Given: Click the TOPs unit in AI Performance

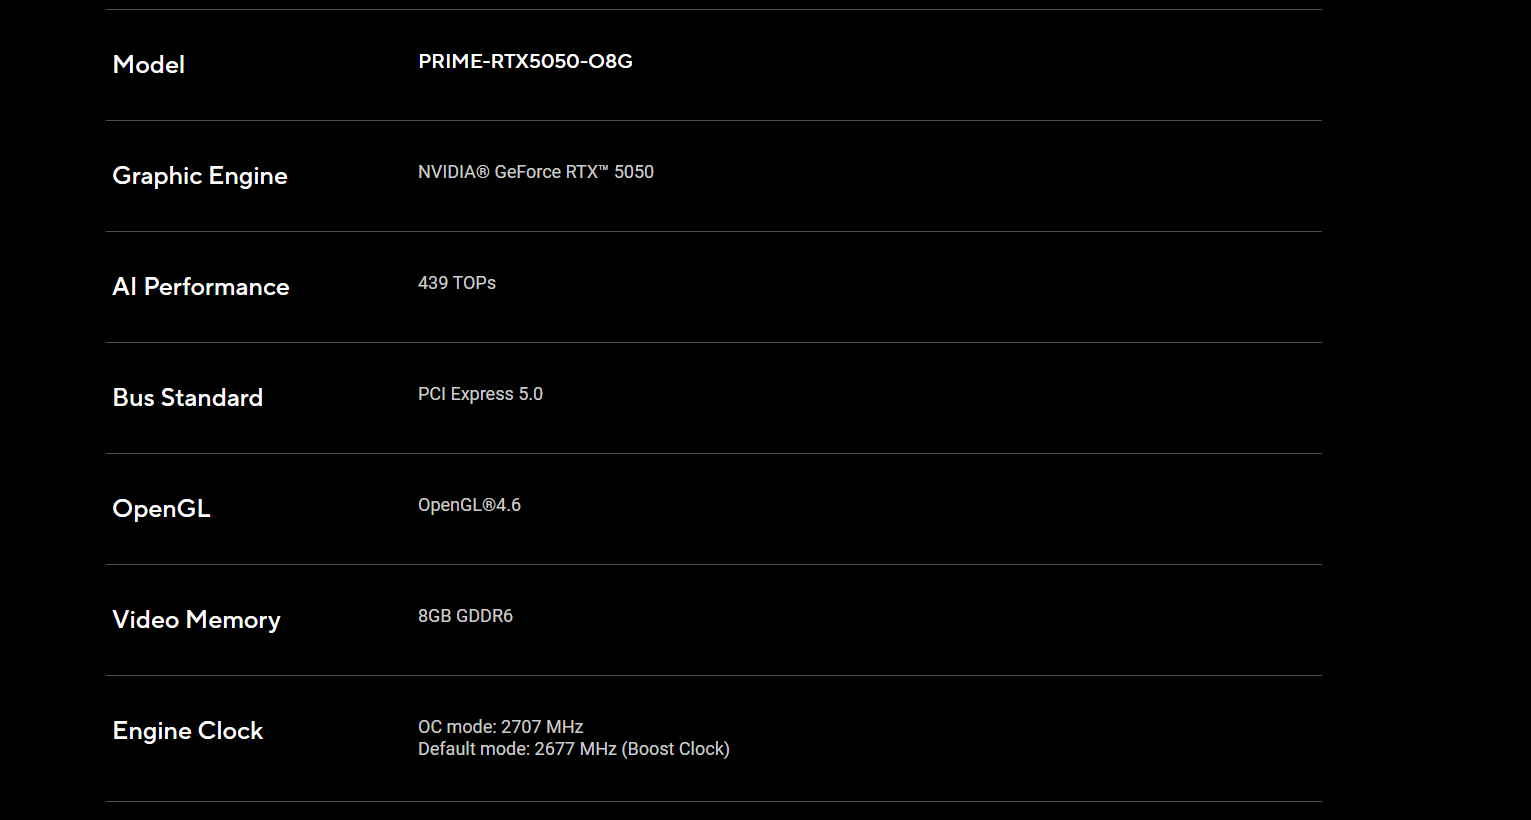Looking at the screenshot, I should 475,283.
